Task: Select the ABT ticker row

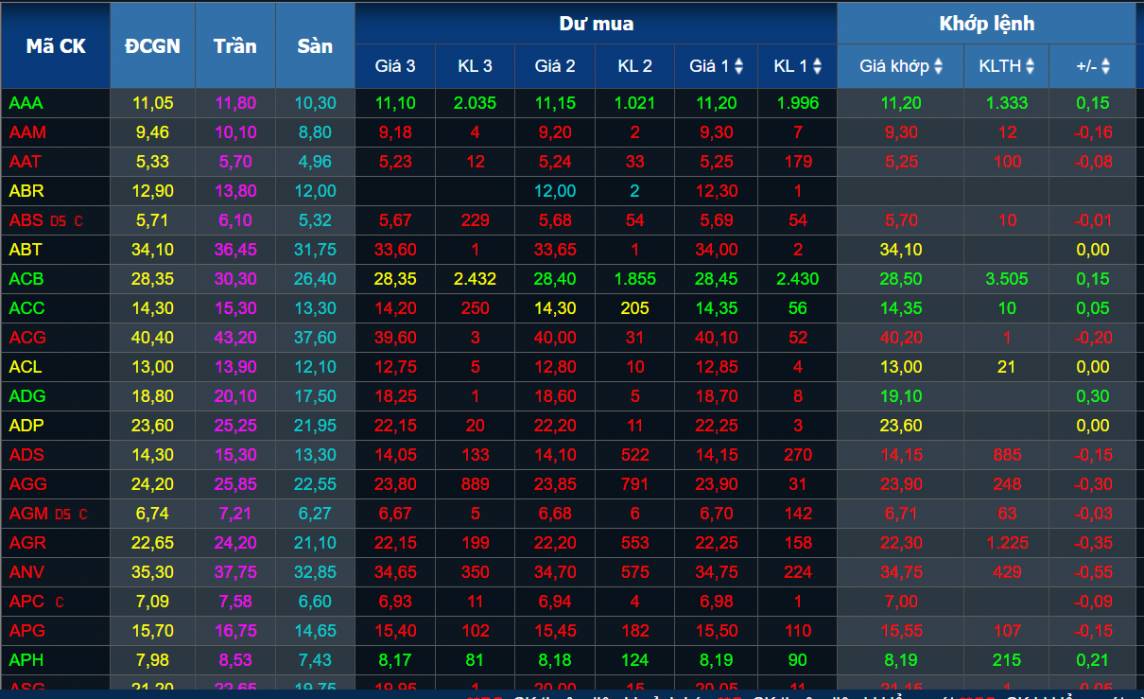Action: [x=26, y=250]
